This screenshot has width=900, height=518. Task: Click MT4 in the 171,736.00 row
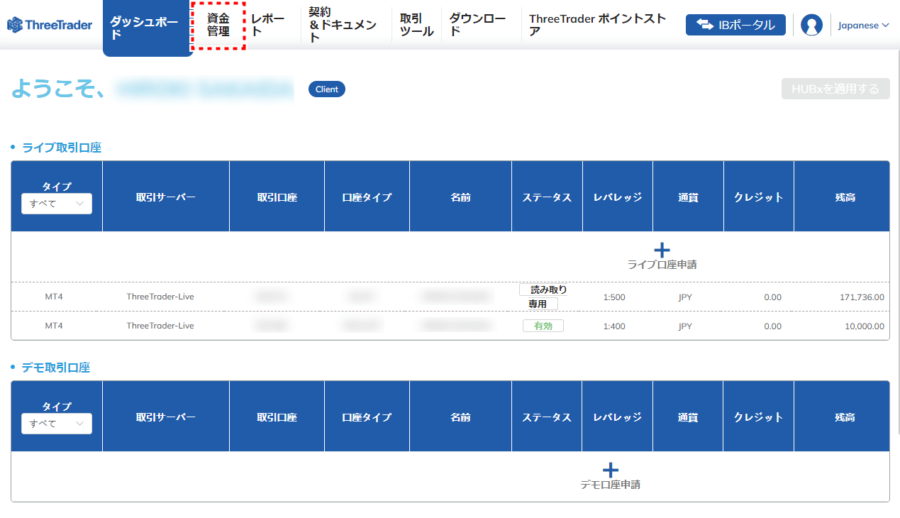[54, 296]
